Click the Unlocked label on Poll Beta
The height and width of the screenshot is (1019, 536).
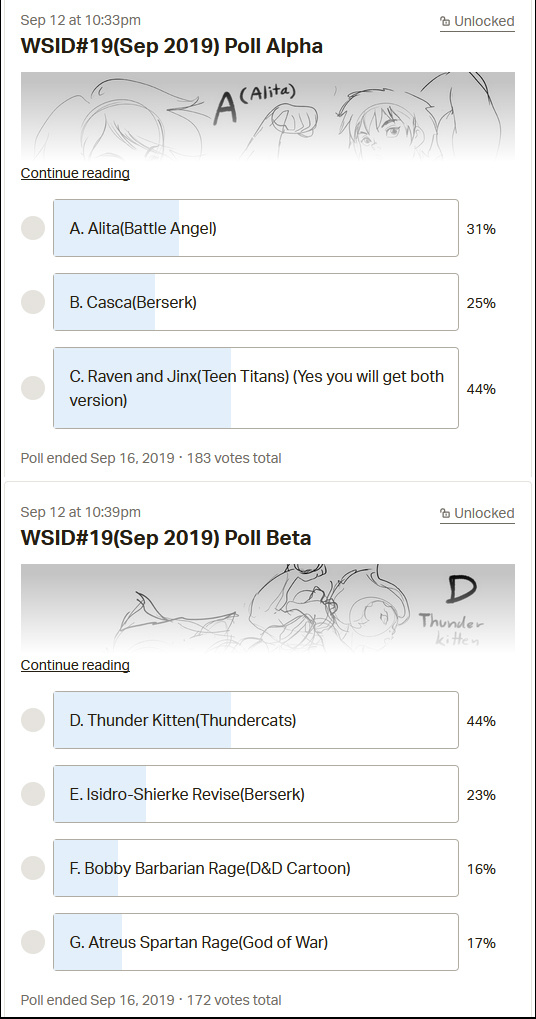[x=484, y=513]
